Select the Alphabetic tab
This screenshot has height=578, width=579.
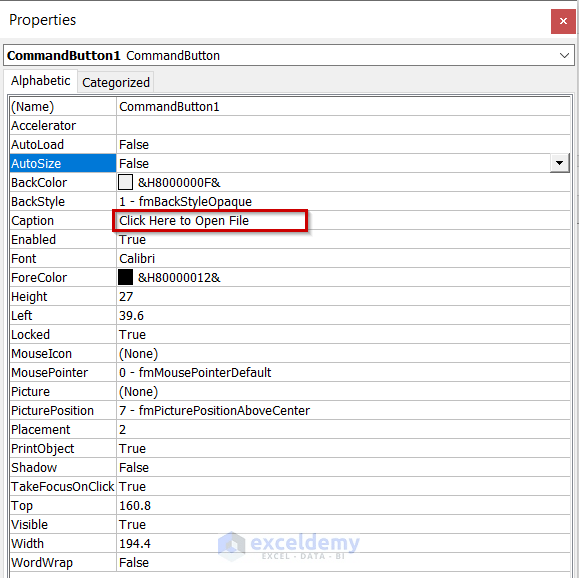pyautogui.click(x=41, y=81)
